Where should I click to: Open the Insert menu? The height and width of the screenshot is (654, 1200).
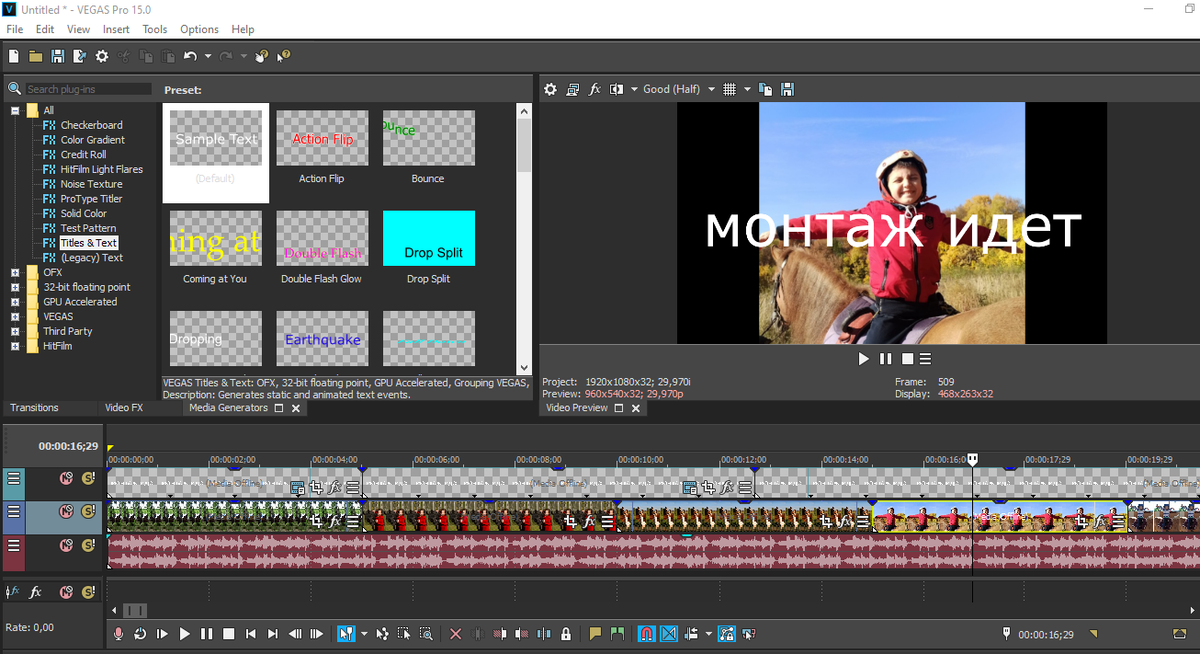[x=116, y=29]
